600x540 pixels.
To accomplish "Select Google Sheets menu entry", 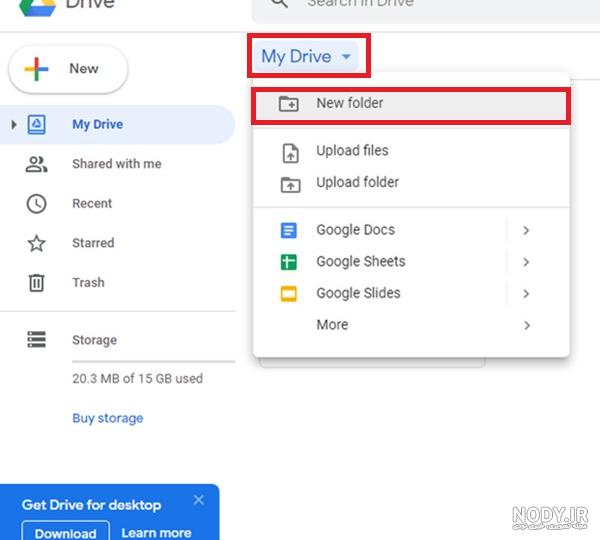I will 411,262.
